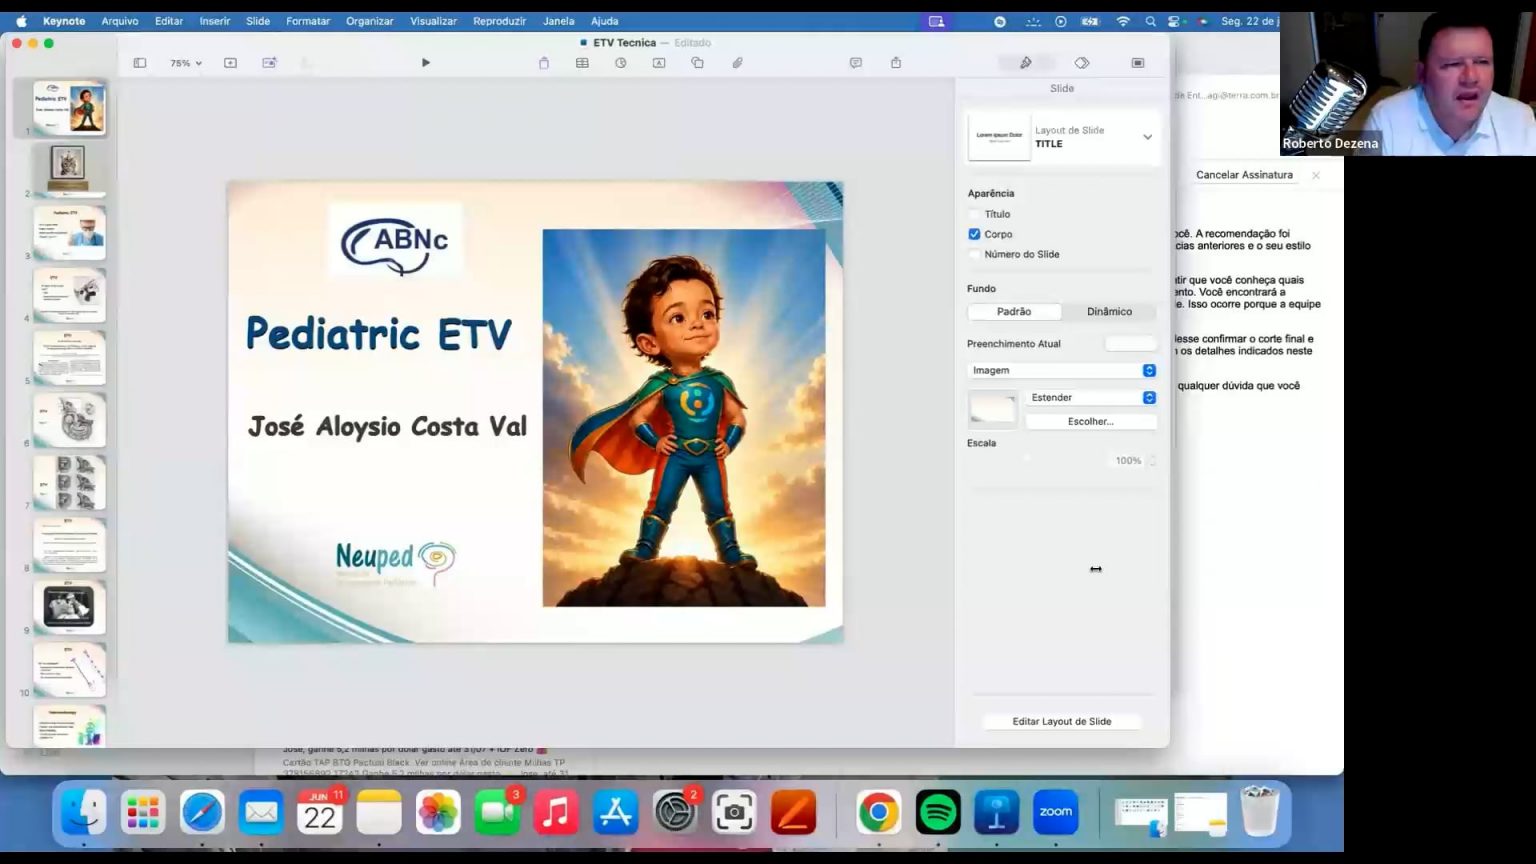Open the Reproduzir menu
Screen dimensions: 1536x864
click(x=499, y=21)
